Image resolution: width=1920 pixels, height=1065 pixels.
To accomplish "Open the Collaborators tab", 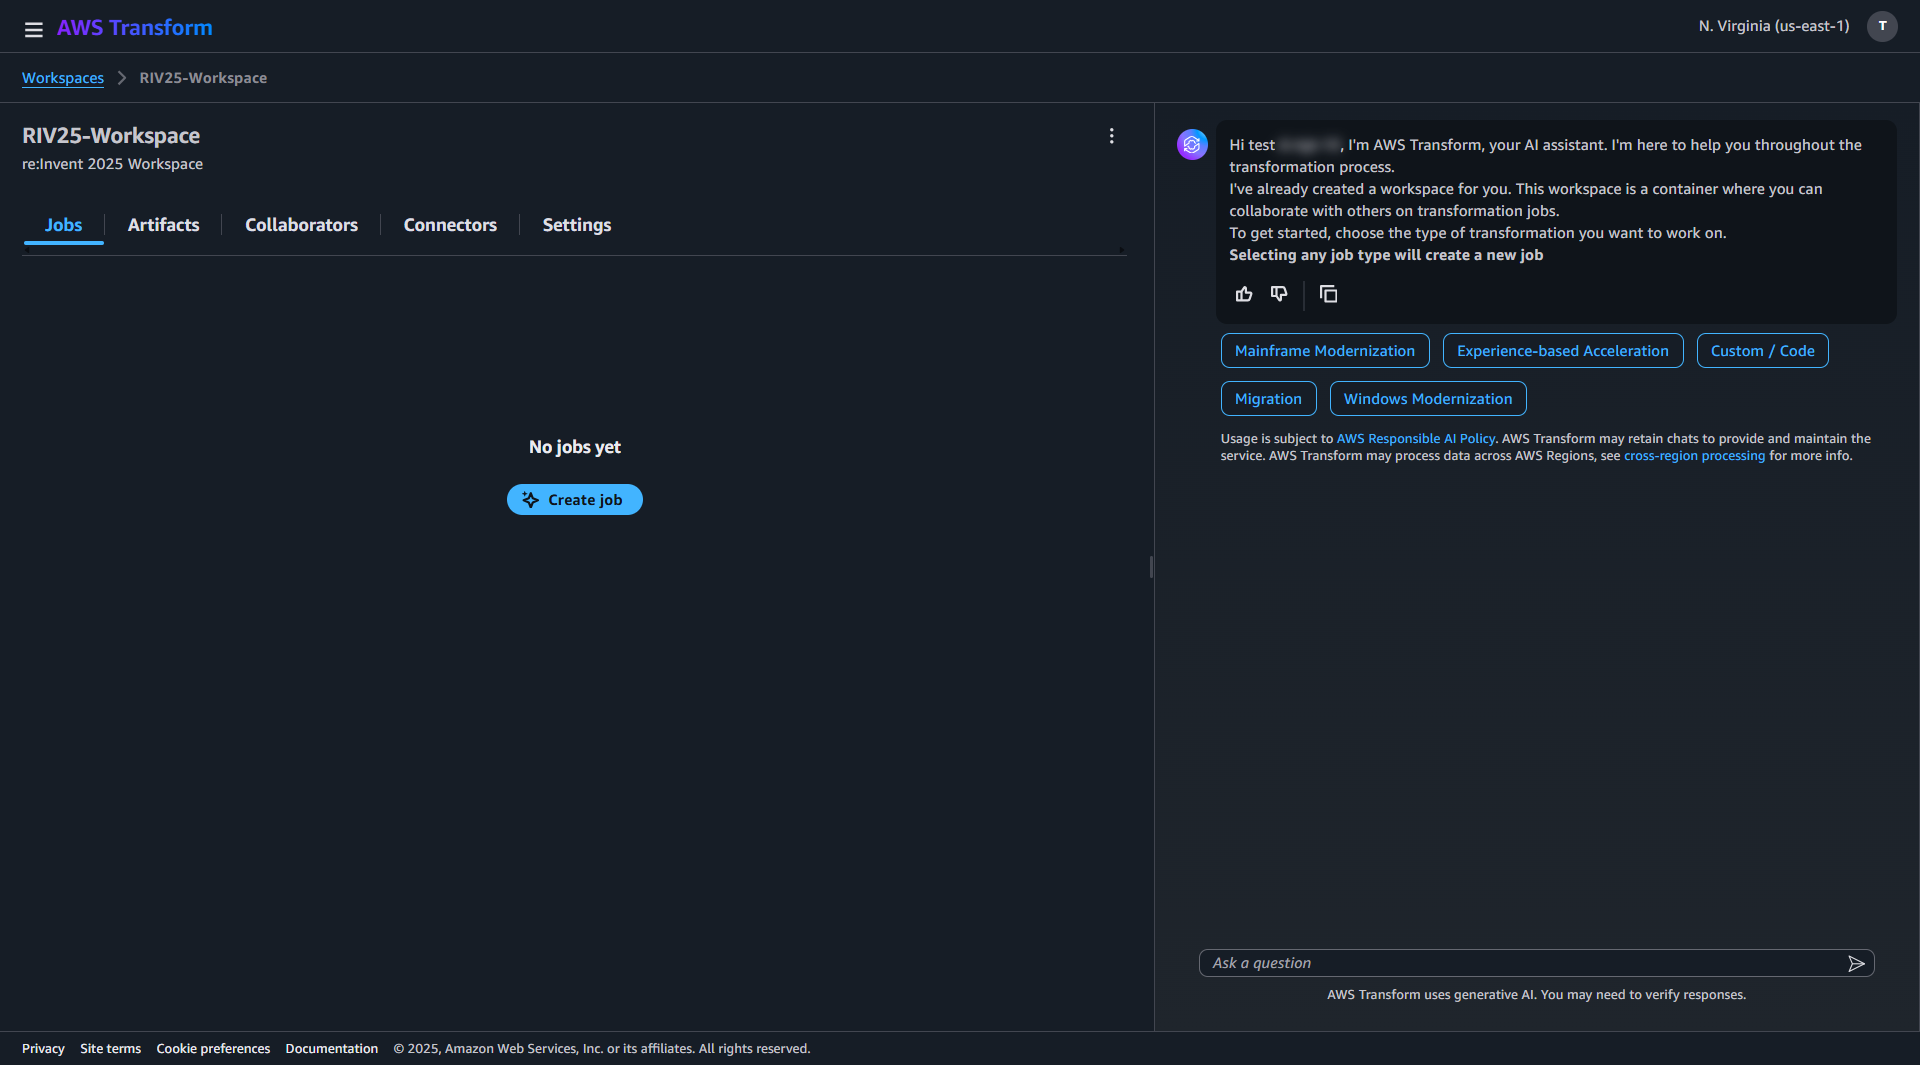I will coord(301,225).
